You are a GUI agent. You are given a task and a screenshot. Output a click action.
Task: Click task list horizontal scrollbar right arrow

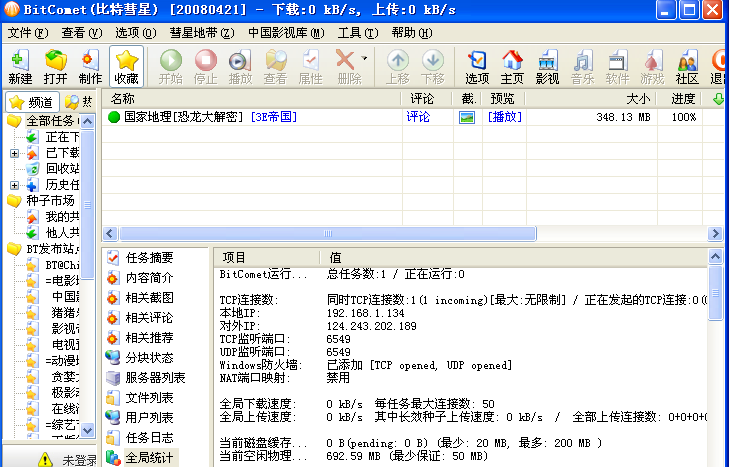(x=715, y=234)
